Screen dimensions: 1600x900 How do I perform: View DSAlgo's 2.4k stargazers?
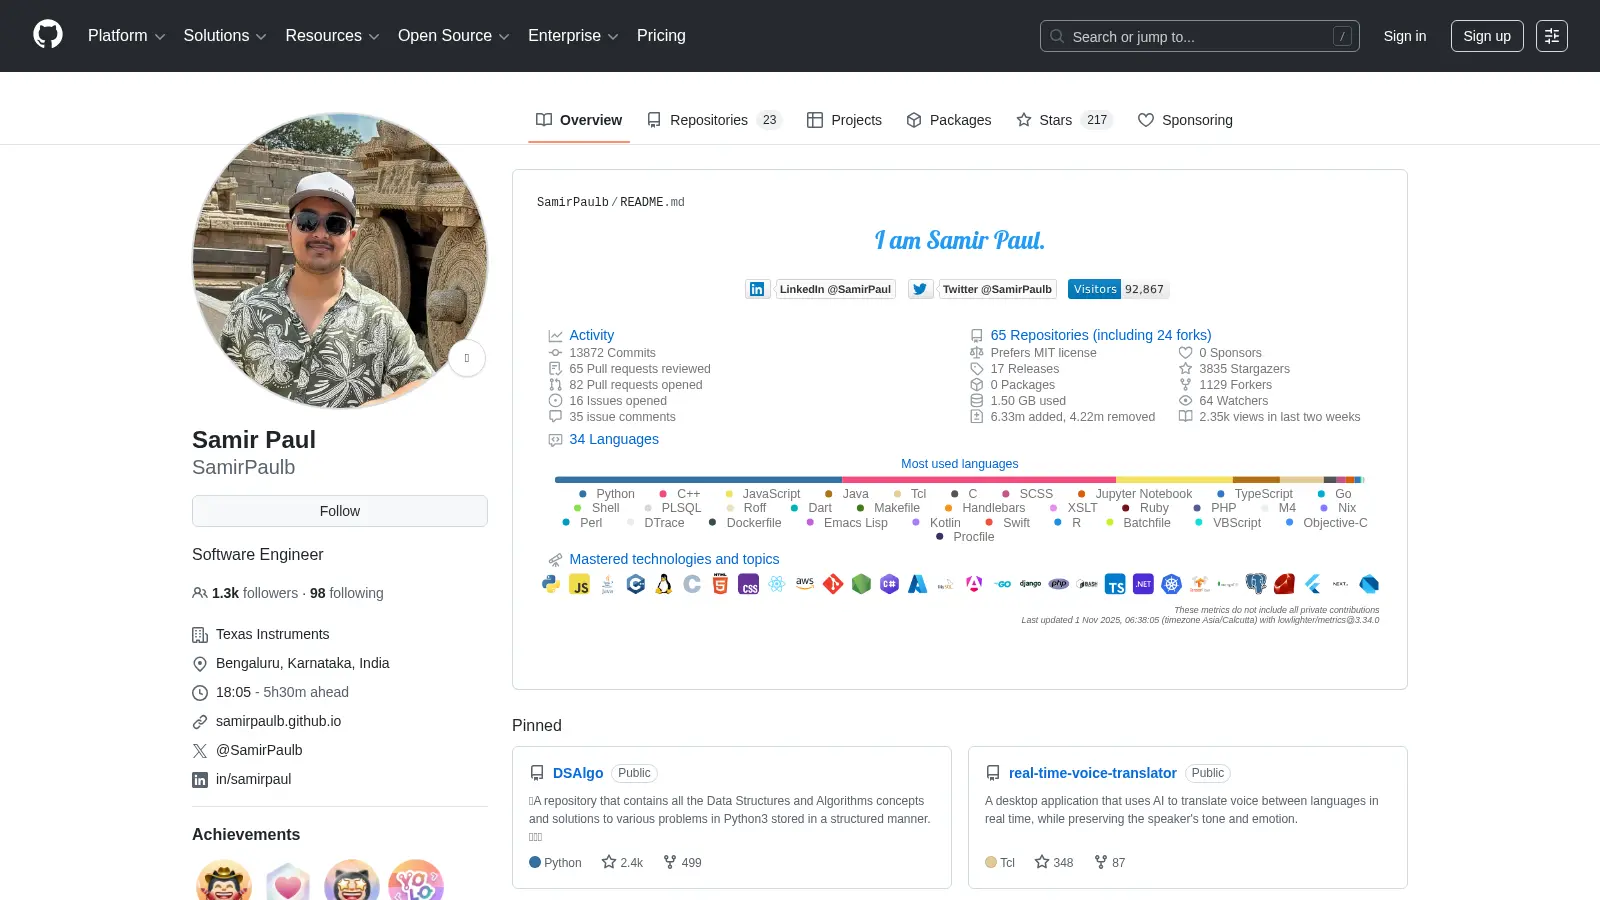pos(622,862)
